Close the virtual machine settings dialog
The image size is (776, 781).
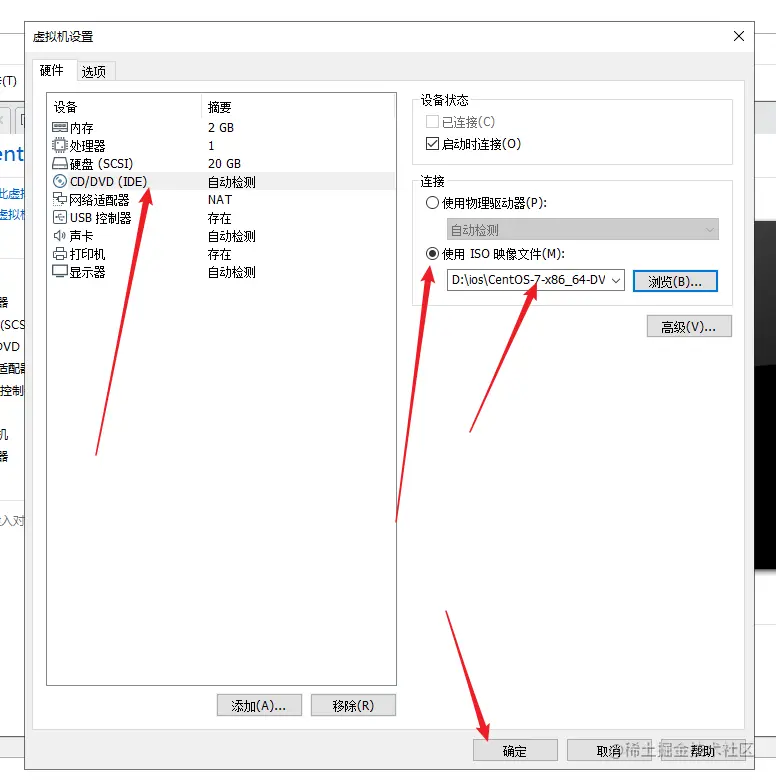tap(739, 36)
